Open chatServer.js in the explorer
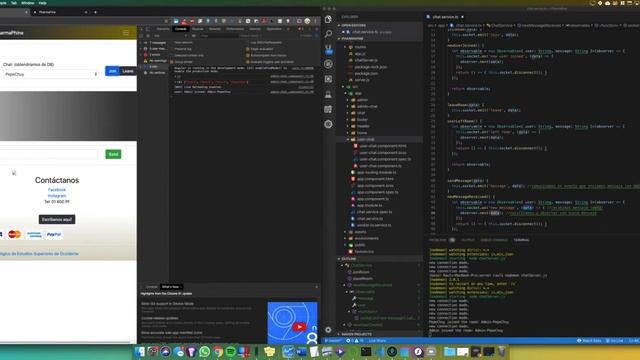This screenshot has width=640, height=360. coord(366,60)
